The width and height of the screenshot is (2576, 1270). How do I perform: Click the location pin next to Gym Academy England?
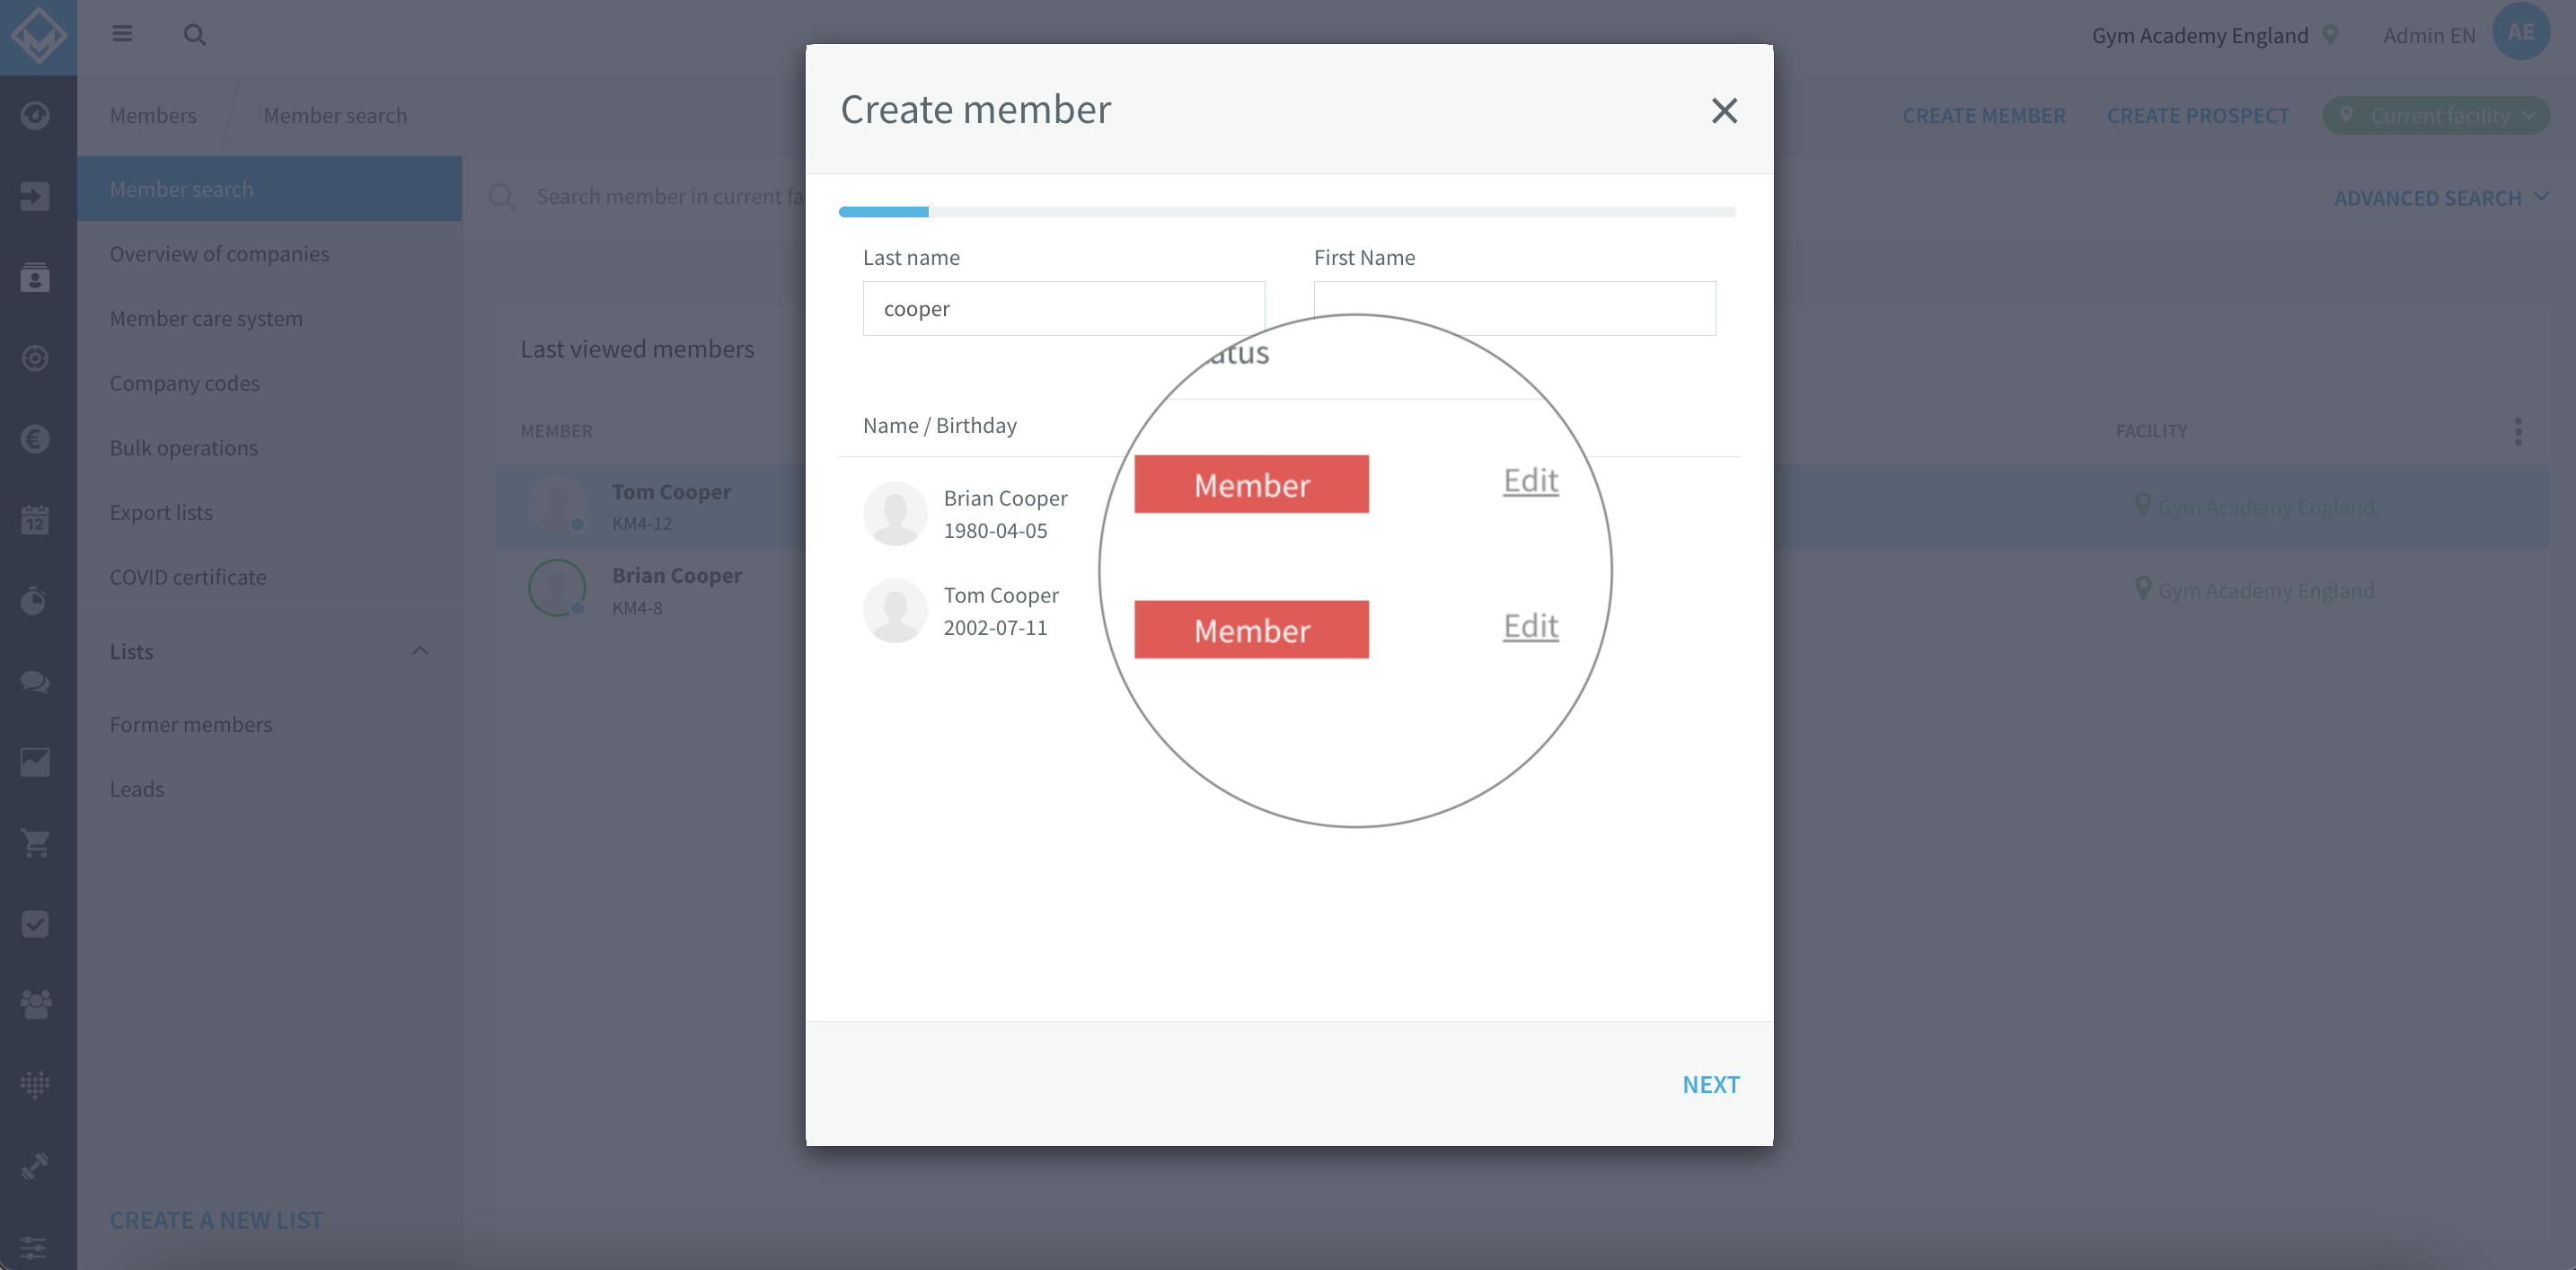(x=2330, y=35)
